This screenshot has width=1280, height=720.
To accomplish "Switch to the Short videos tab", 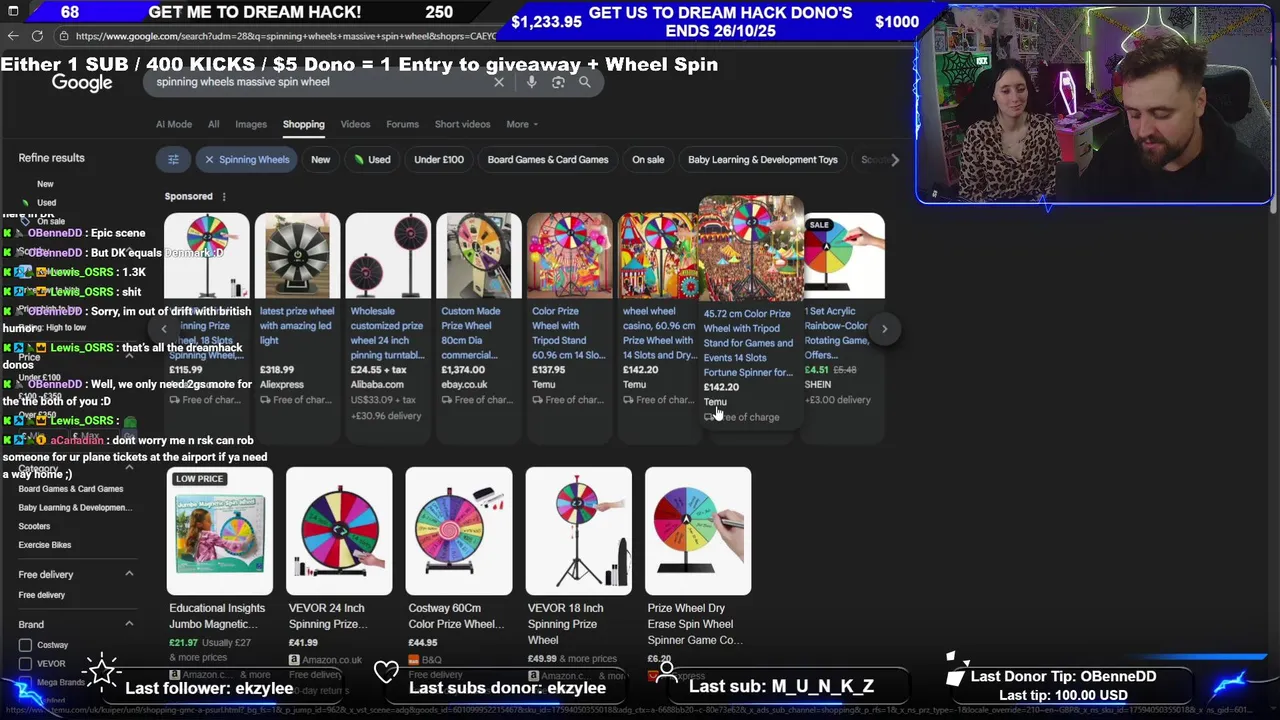I will click(x=462, y=124).
